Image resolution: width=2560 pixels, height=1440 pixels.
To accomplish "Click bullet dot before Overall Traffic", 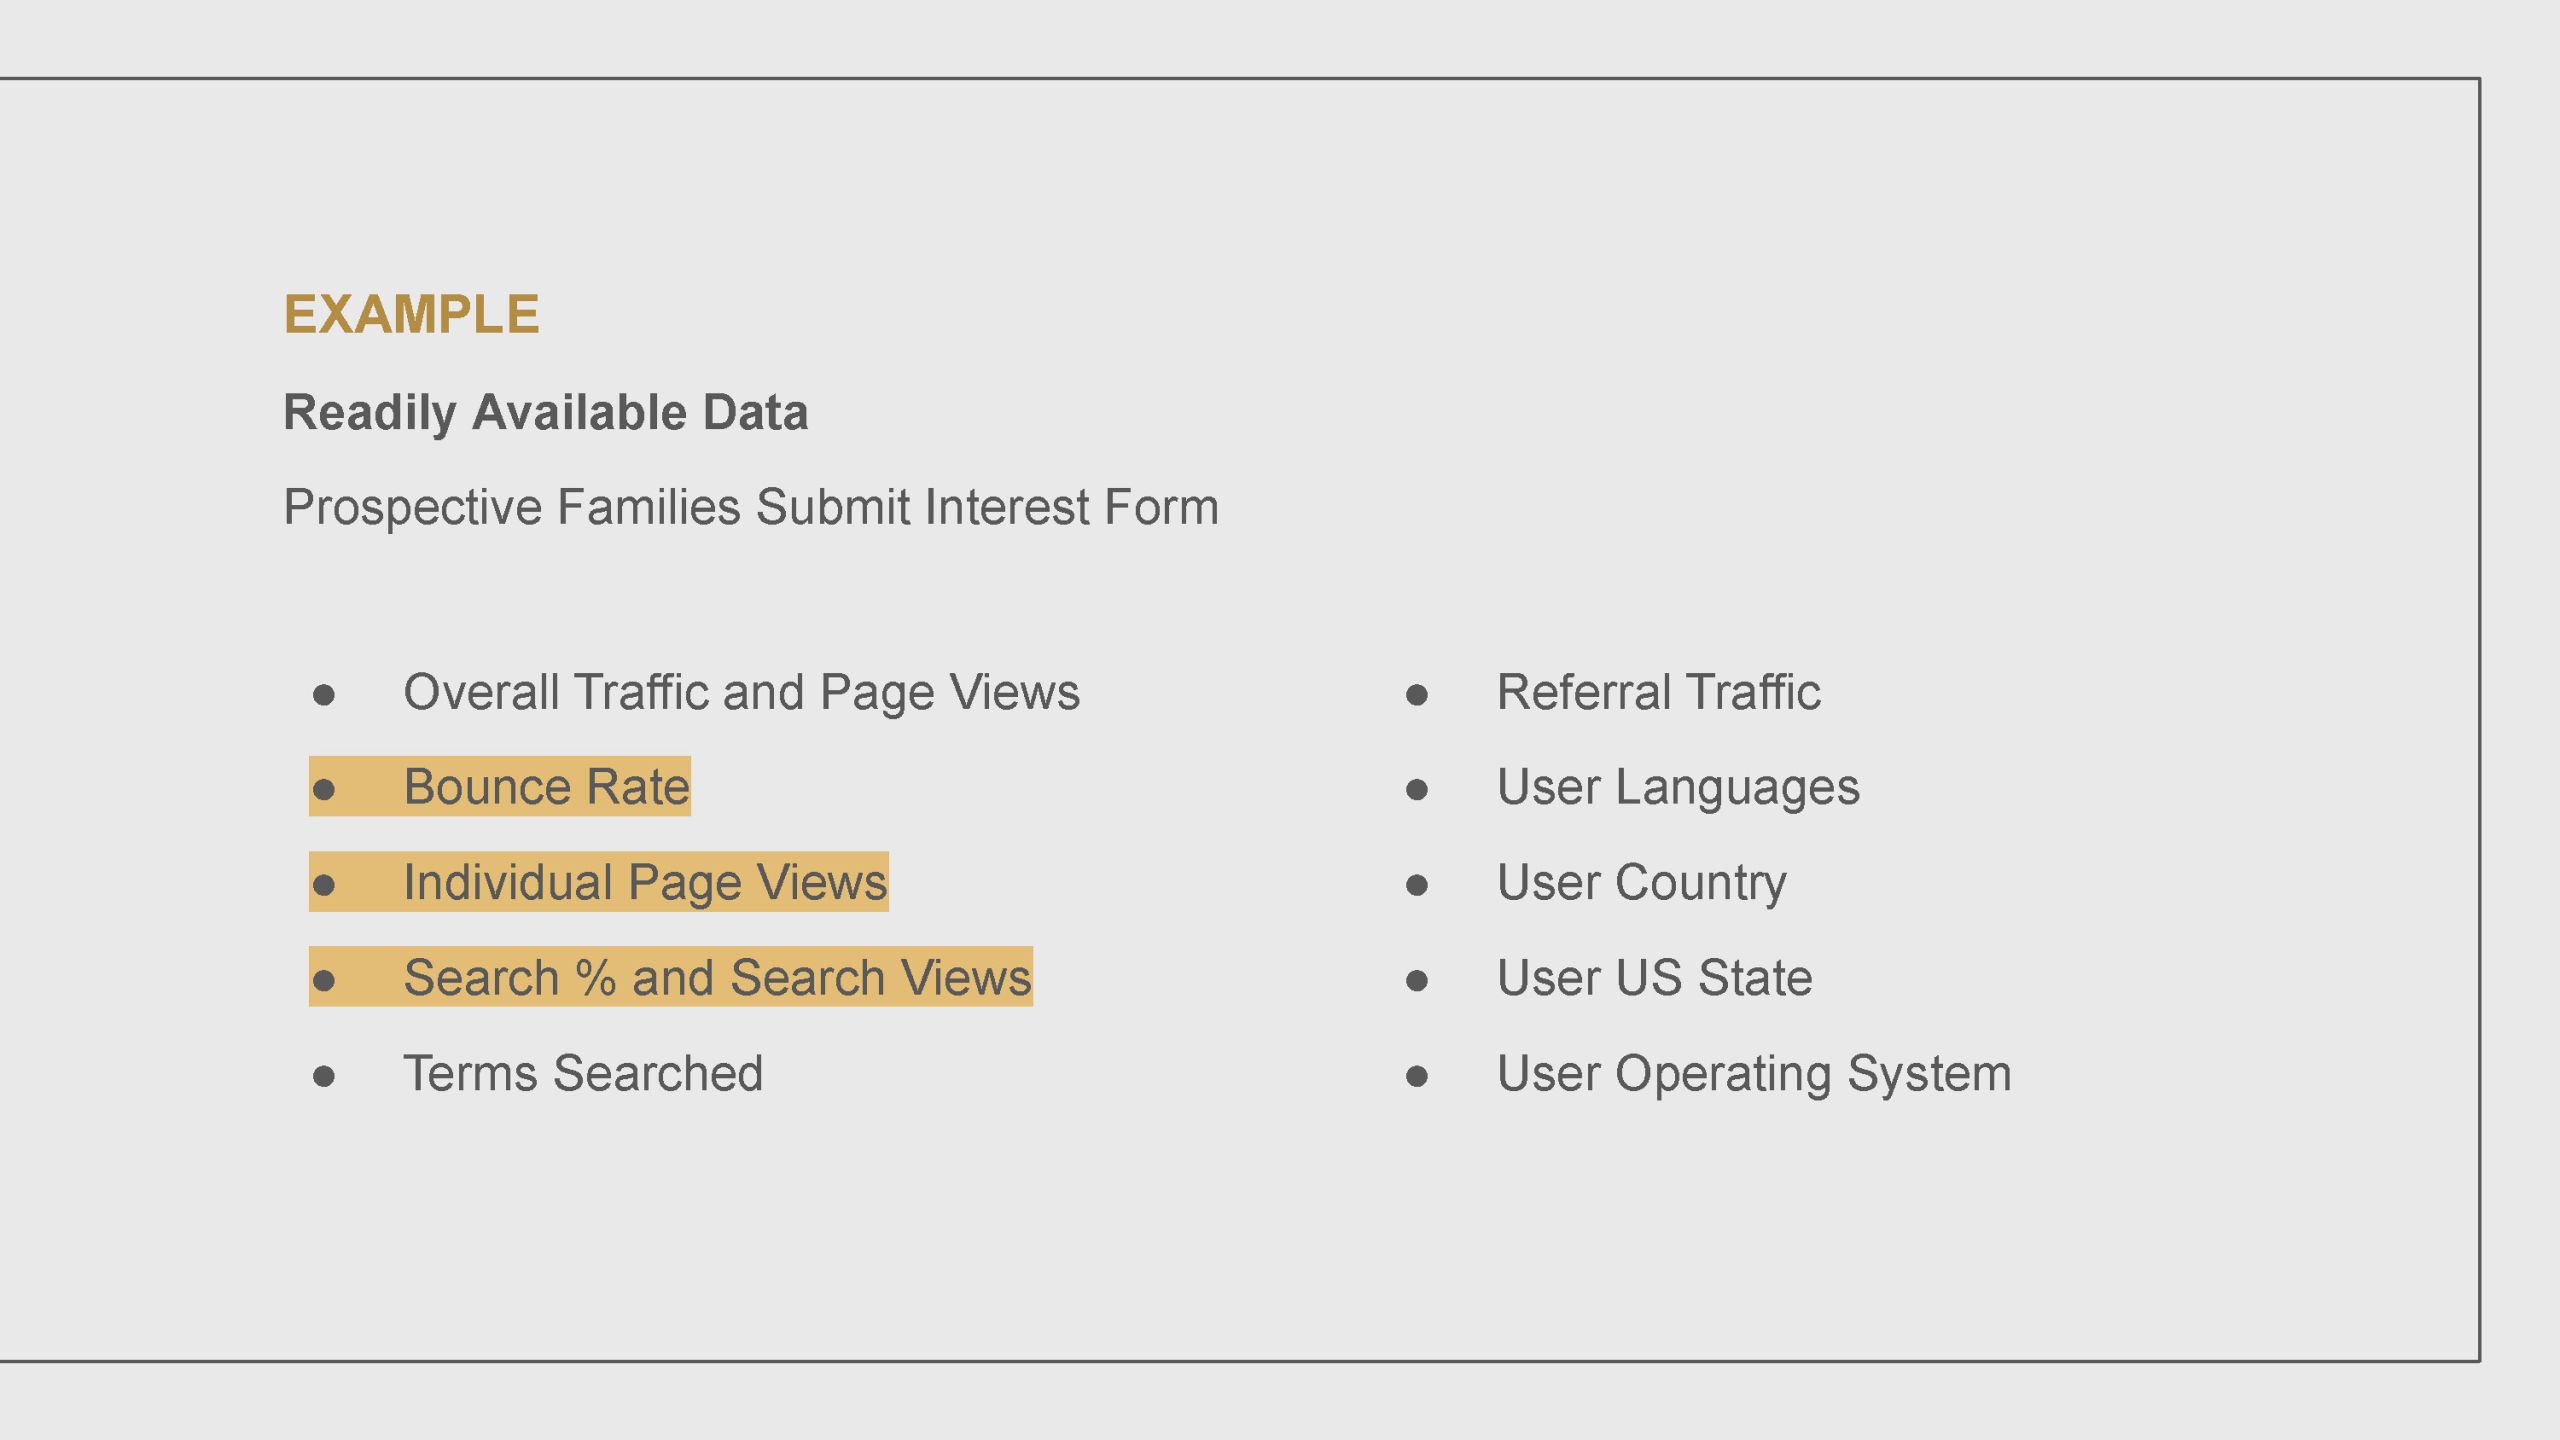I will point(323,695).
